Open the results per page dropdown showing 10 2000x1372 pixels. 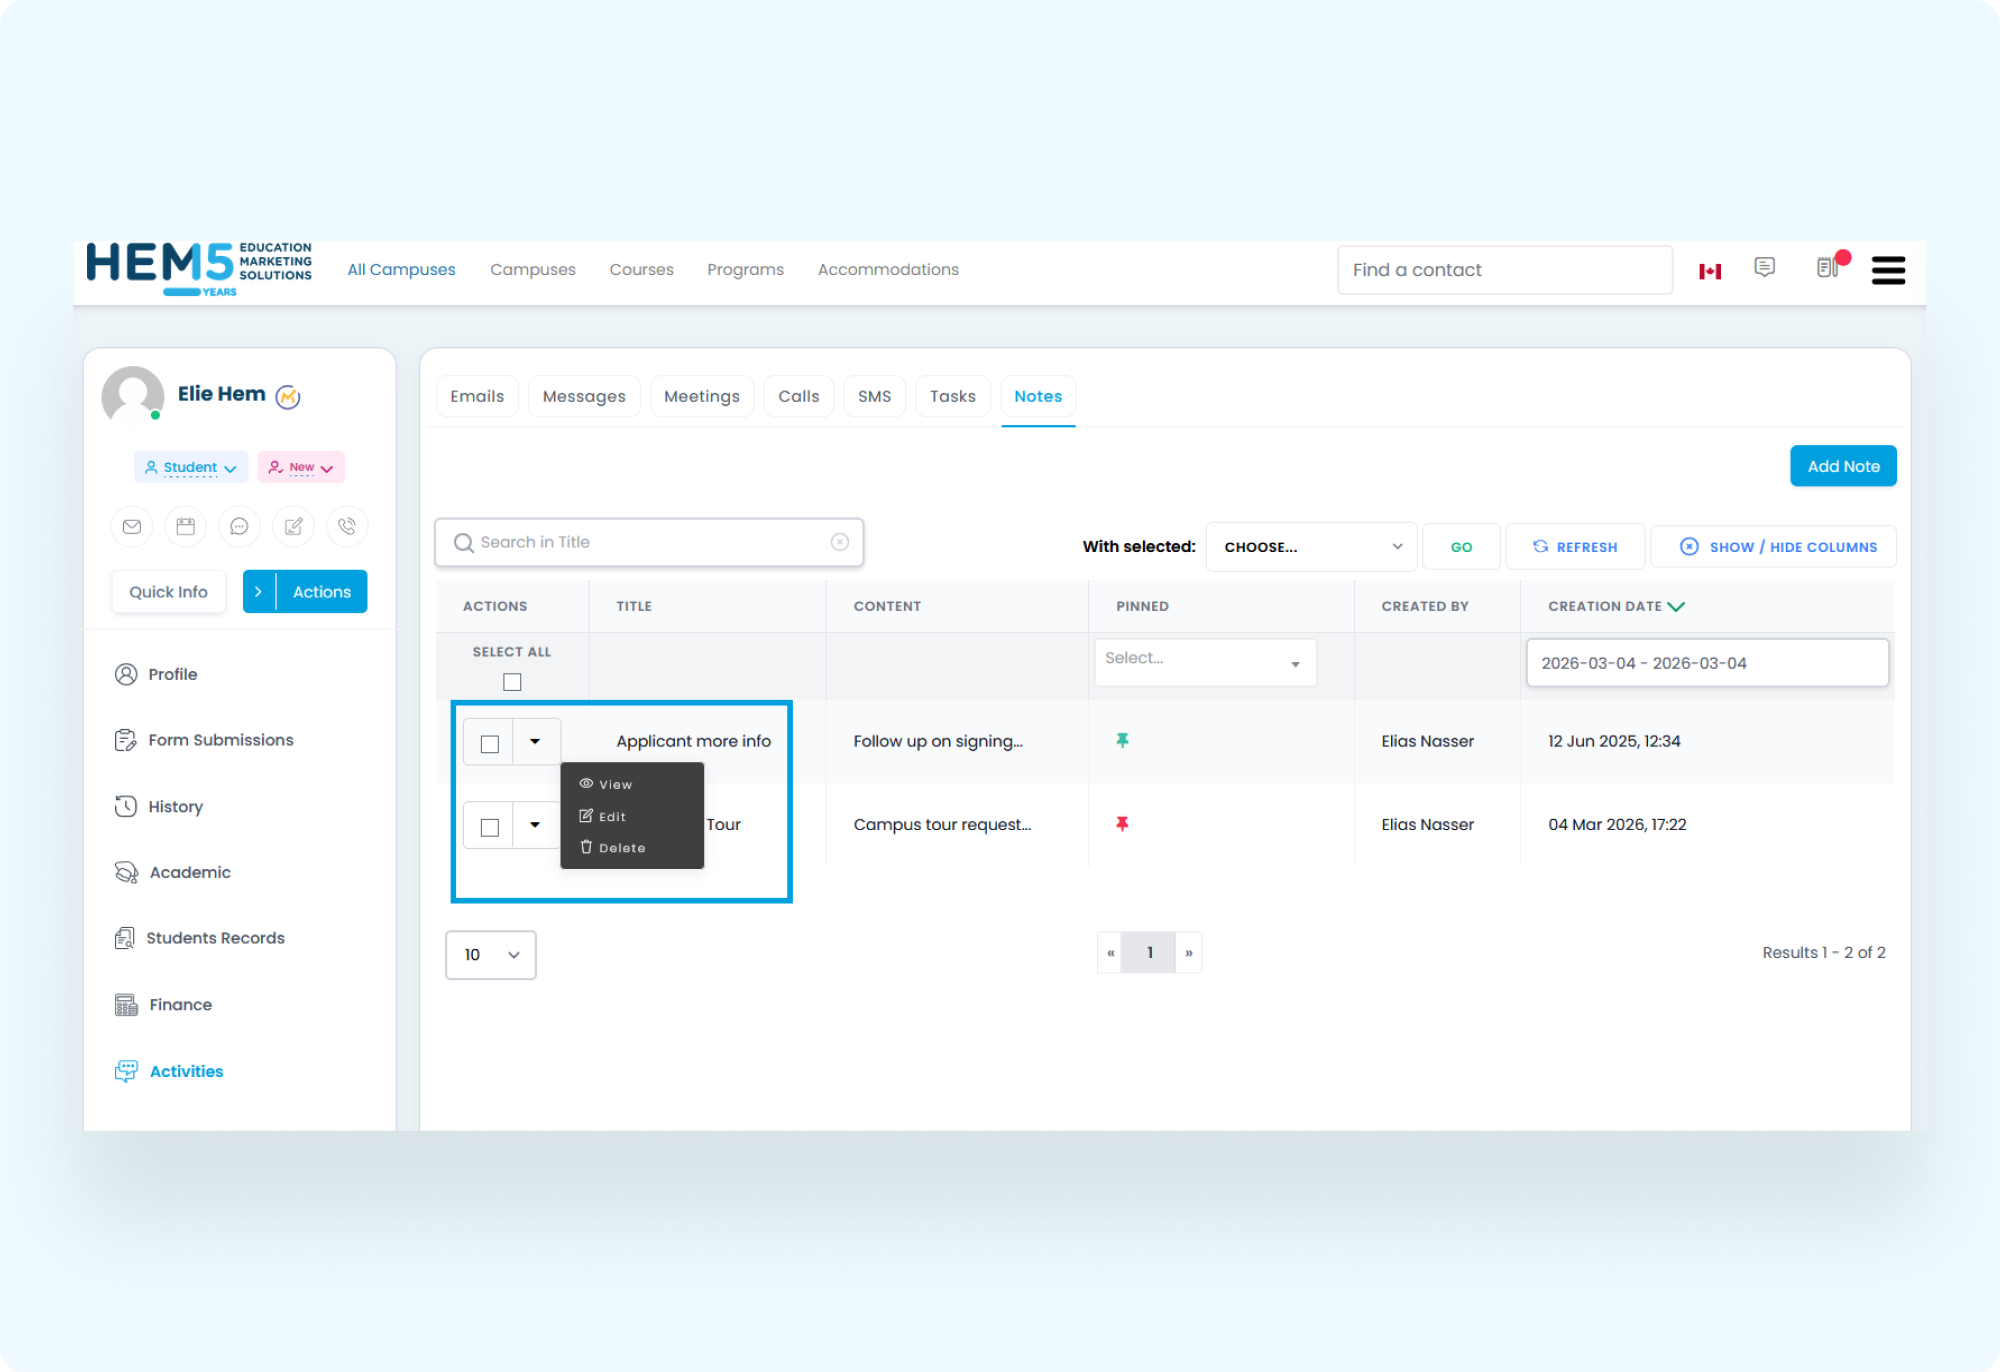[490, 955]
